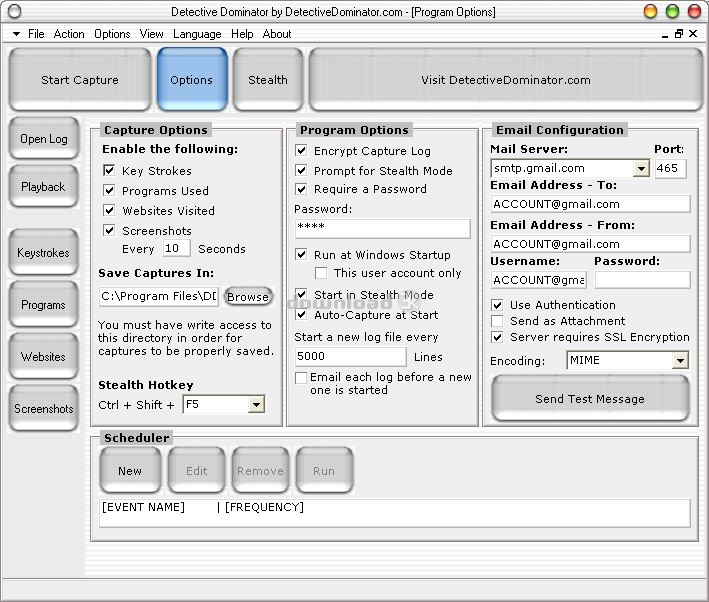Open the Playback sidebar button
709x602 pixels.
(x=43, y=186)
